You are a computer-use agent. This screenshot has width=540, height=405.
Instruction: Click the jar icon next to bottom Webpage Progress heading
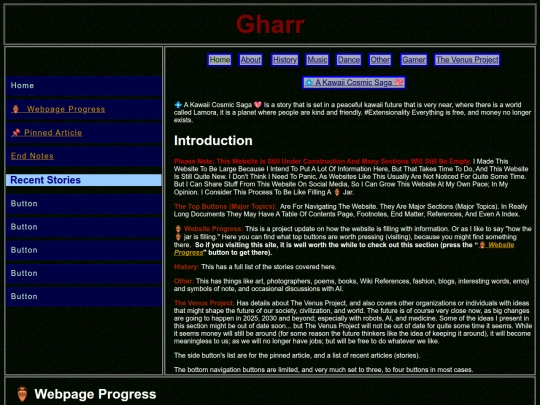click(x=22, y=394)
